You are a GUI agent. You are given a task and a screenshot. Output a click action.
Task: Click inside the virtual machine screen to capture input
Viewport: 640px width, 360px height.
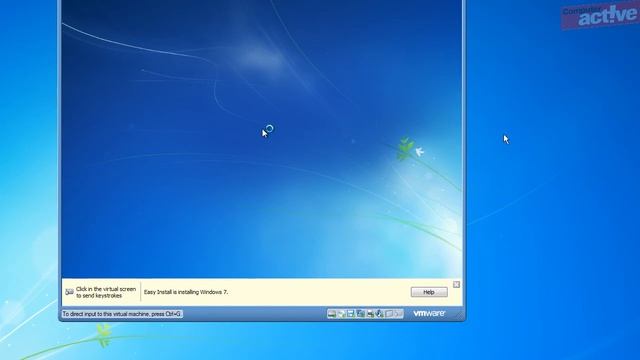point(261,139)
